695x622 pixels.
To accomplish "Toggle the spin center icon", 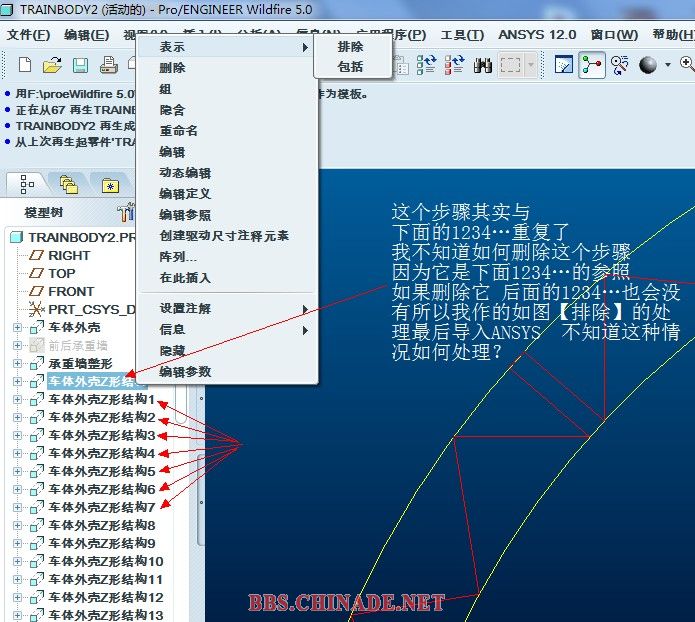I will click(x=592, y=65).
